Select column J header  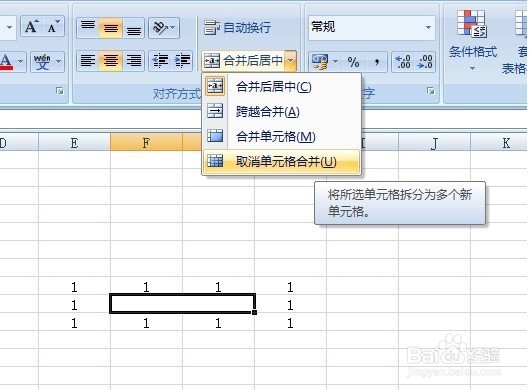434,143
